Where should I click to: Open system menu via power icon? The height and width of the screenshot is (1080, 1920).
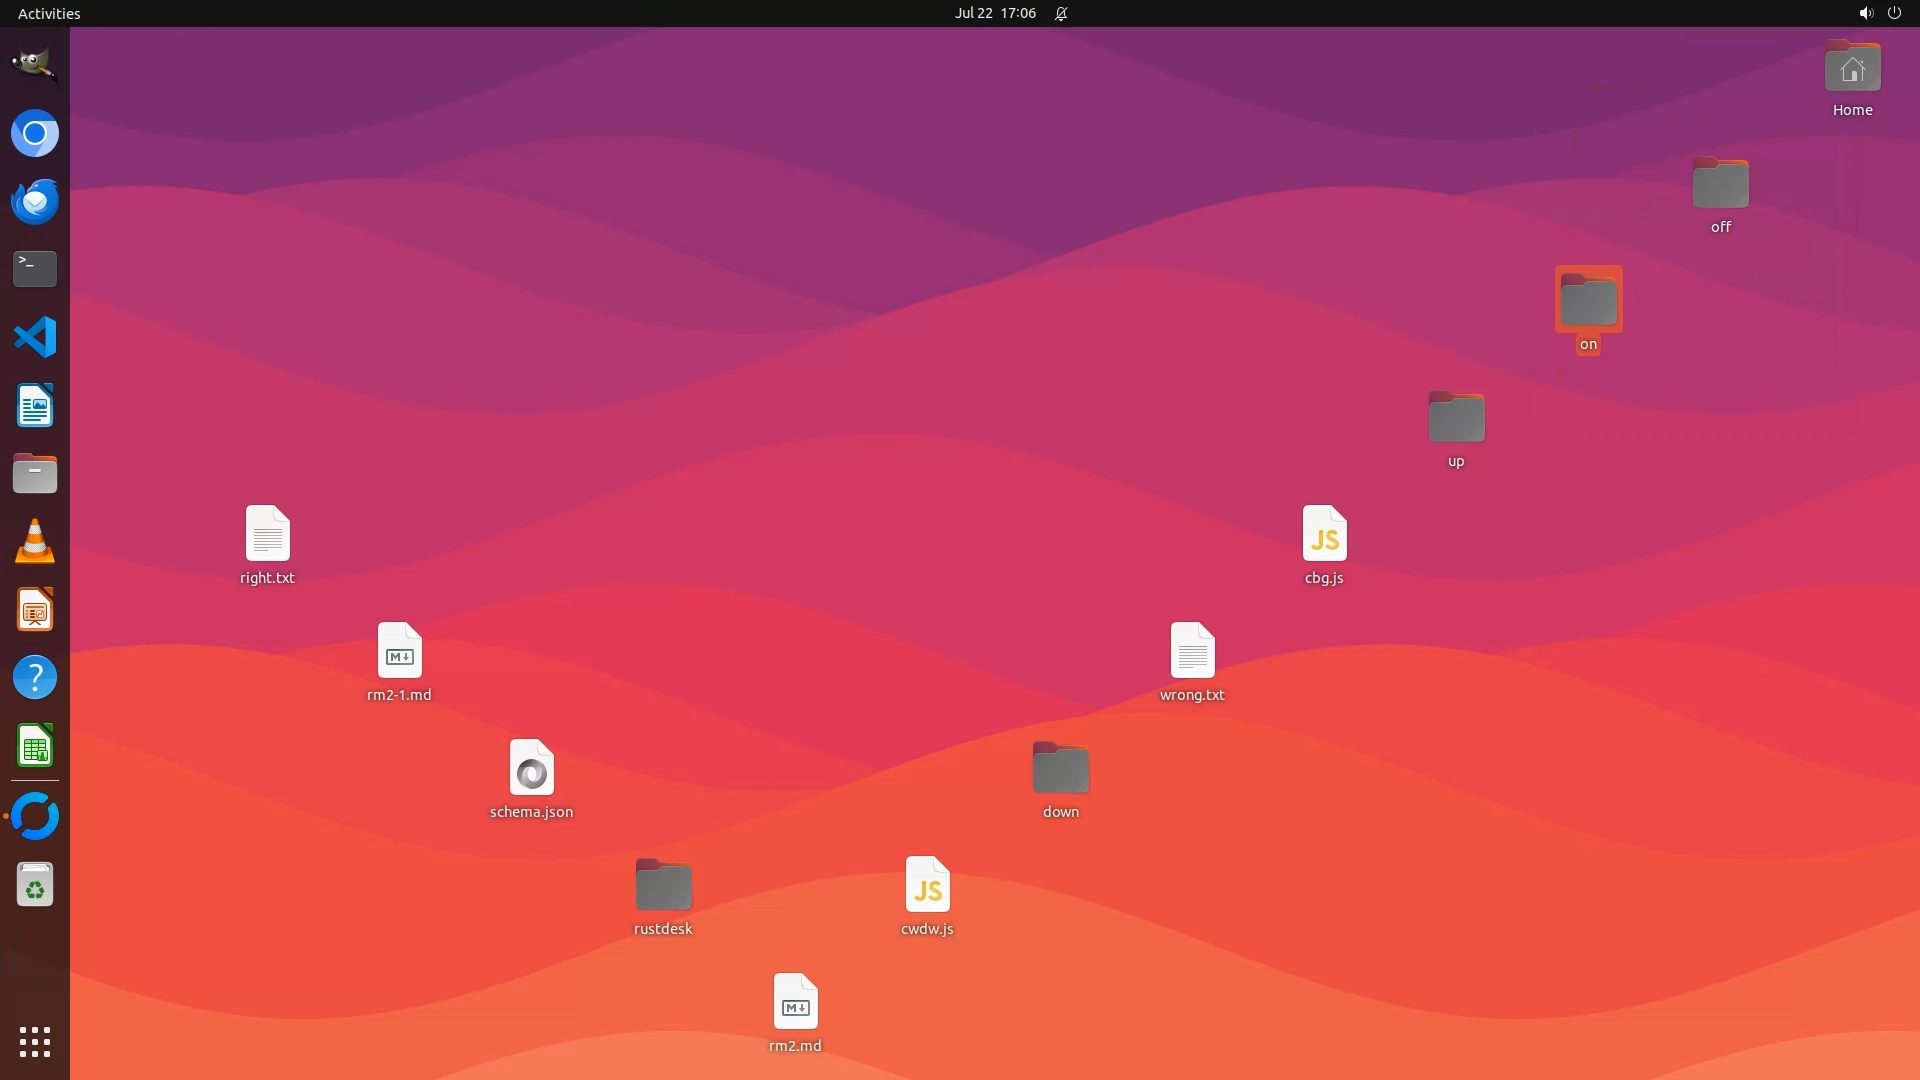pyautogui.click(x=1894, y=13)
